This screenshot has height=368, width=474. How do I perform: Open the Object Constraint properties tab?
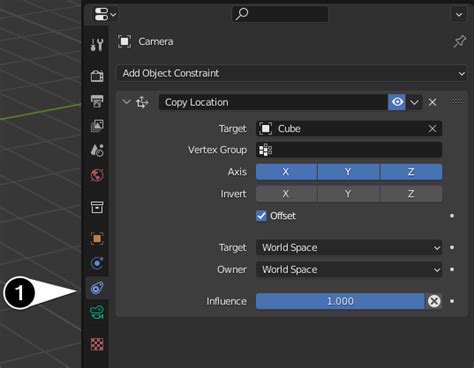pos(97,288)
